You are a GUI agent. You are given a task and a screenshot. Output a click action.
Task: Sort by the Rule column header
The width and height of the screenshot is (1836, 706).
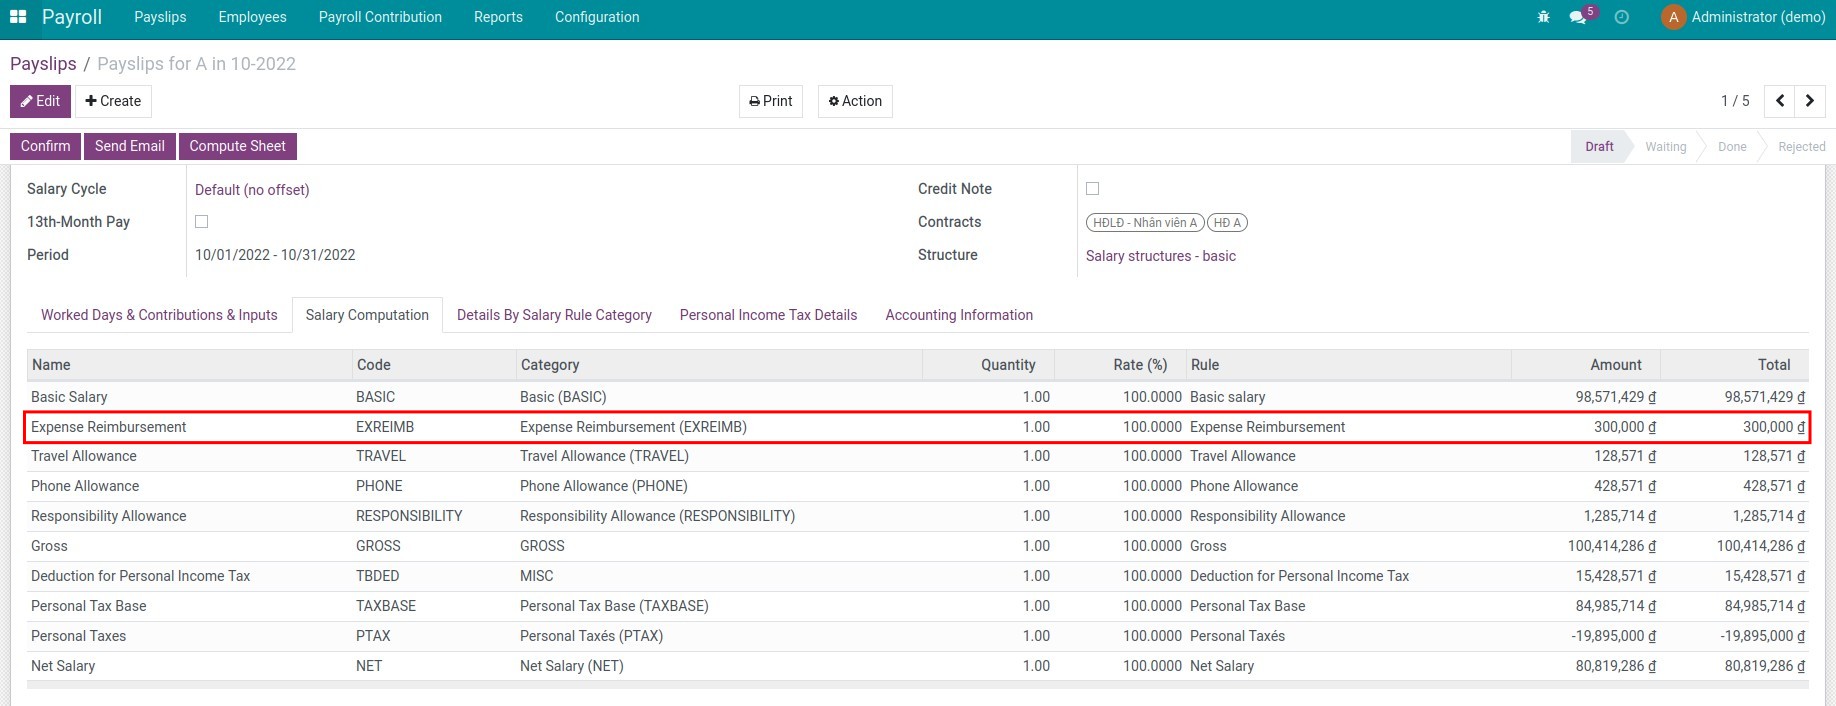tap(1348, 365)
